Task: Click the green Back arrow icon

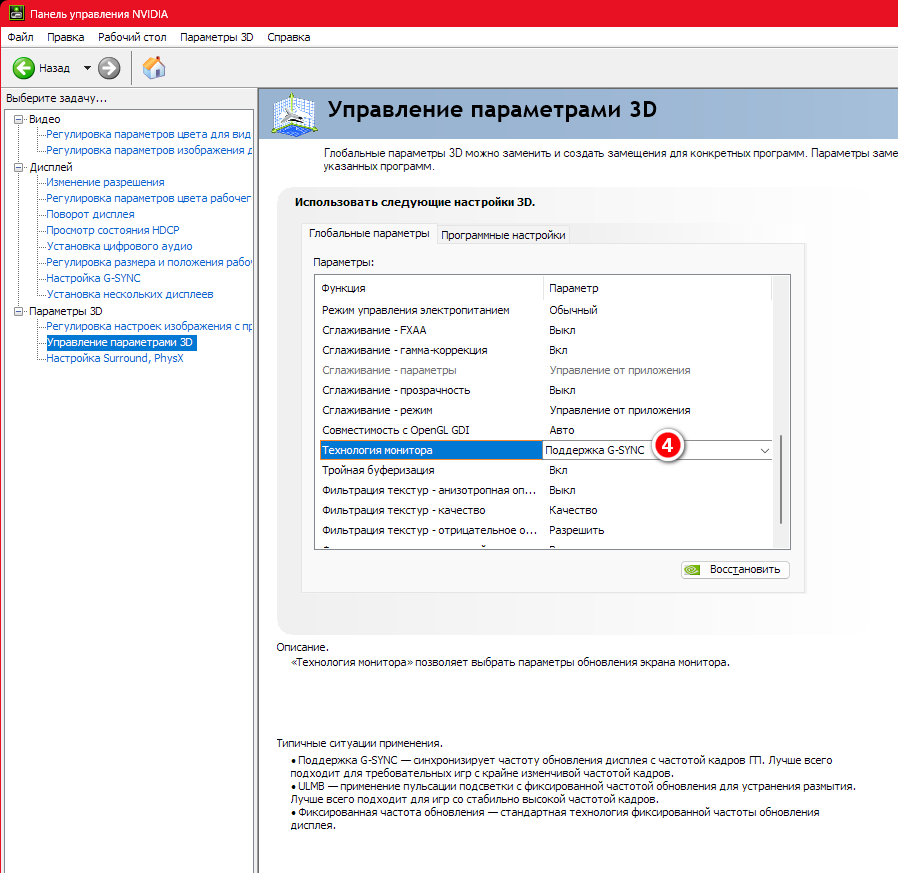Action: click(x=24, y=68)
